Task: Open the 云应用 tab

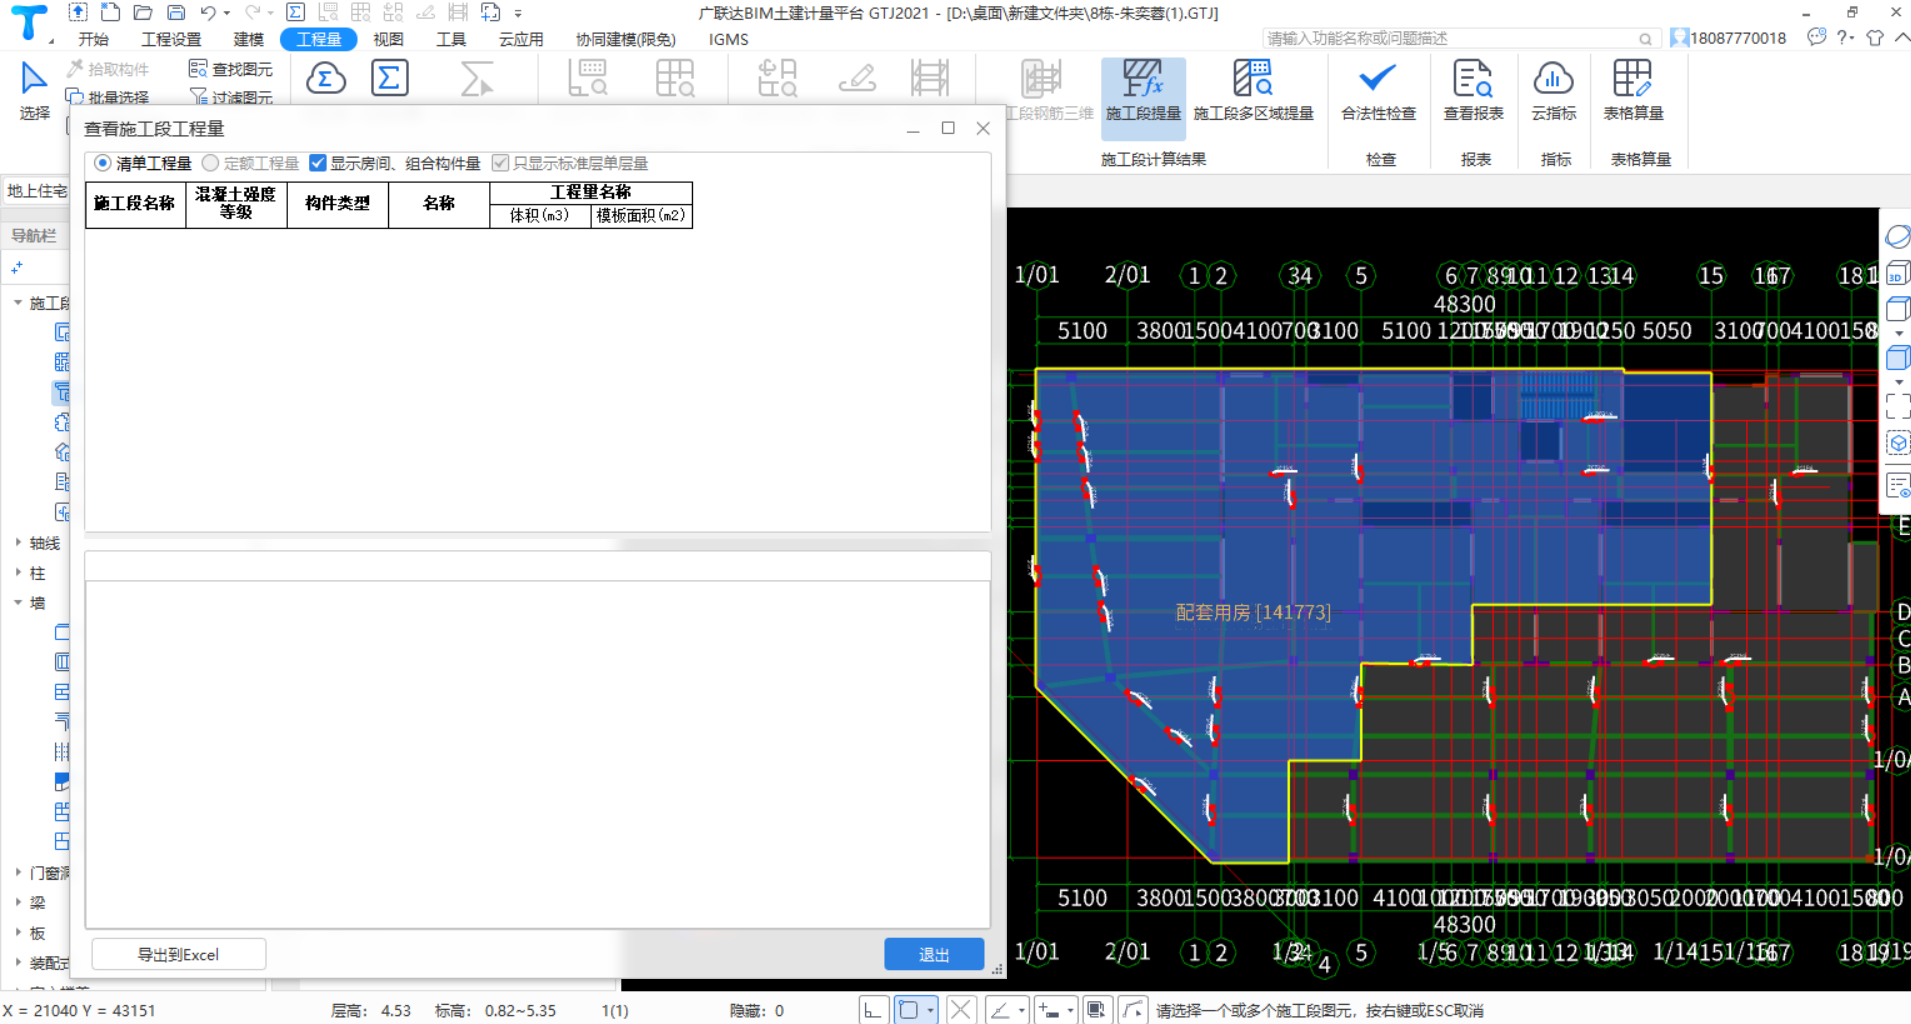Action: click(x=521, y=39)
